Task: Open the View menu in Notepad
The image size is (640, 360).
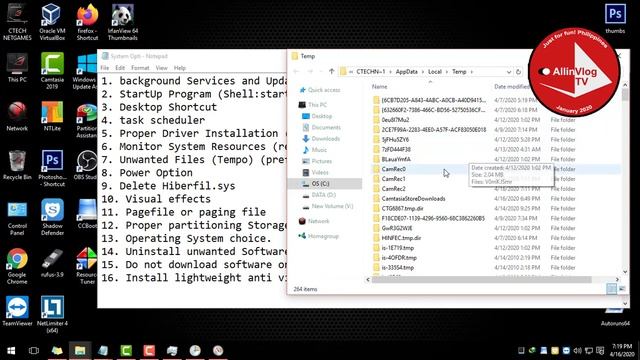Action: pyautogui.click(x=162, y=68)
